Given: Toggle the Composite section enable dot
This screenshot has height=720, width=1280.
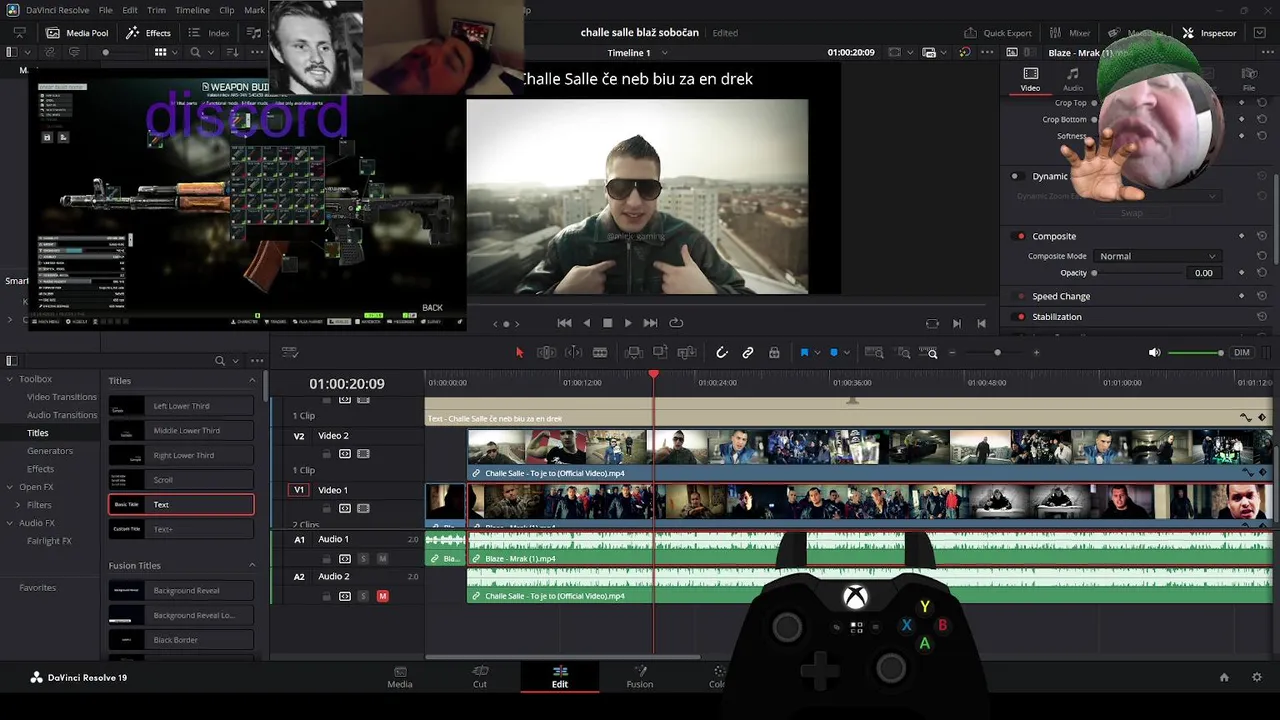Looking at the screenshot, I should tap(1020, 237).
